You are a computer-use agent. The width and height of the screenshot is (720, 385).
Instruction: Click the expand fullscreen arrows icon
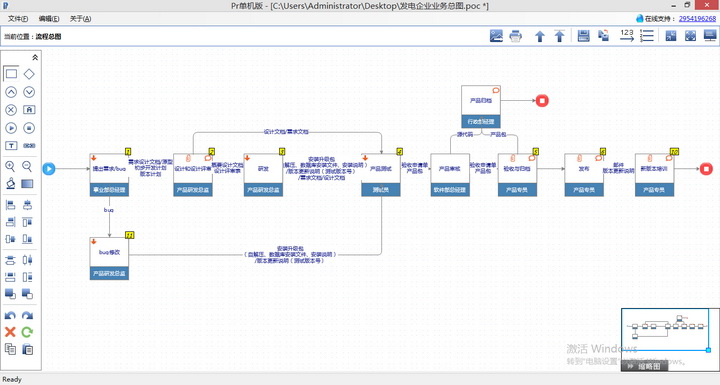click(690, 36)
